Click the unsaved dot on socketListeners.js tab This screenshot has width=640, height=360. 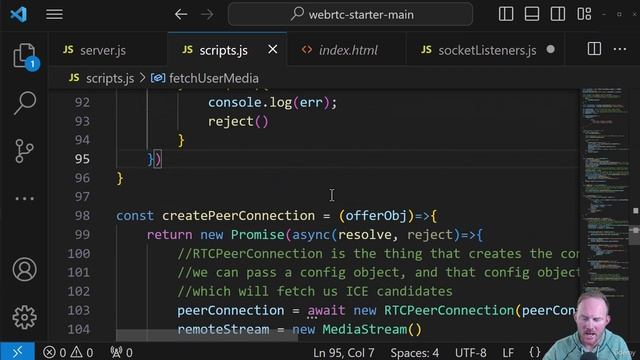551,49
